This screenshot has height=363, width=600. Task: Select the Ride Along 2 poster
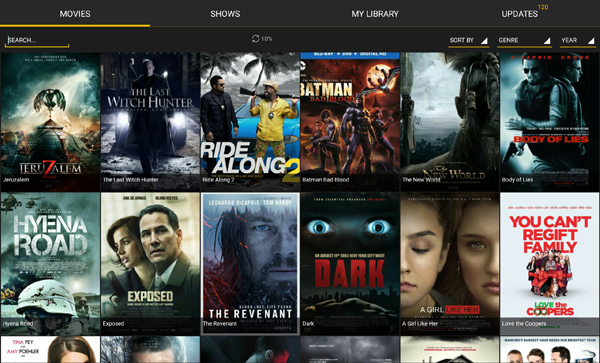(250, 122)
